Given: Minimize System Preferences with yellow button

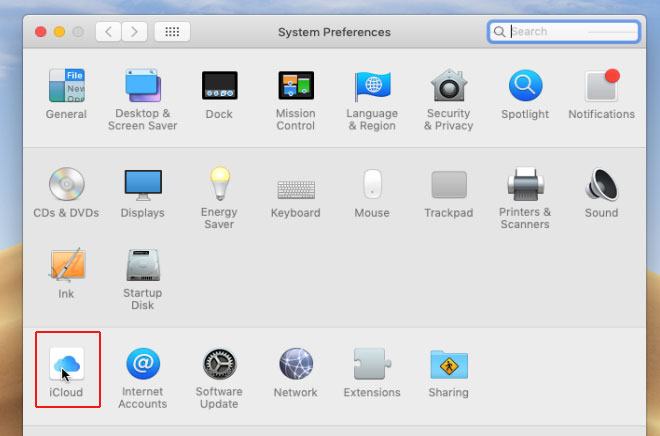Looking at the screenshot, I should click(59, 32).
